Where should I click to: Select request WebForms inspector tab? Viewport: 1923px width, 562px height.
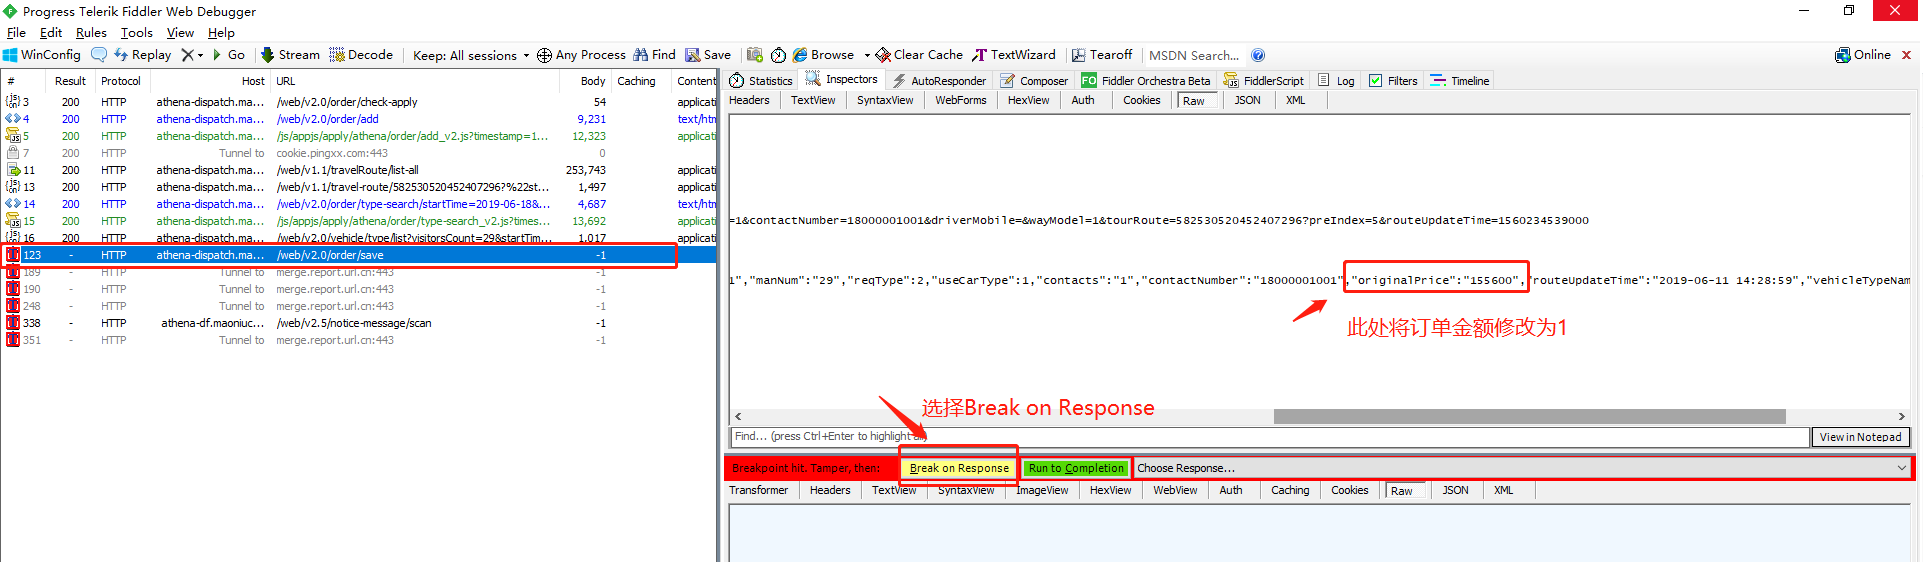pyautogui.click(x=961, y=100)
